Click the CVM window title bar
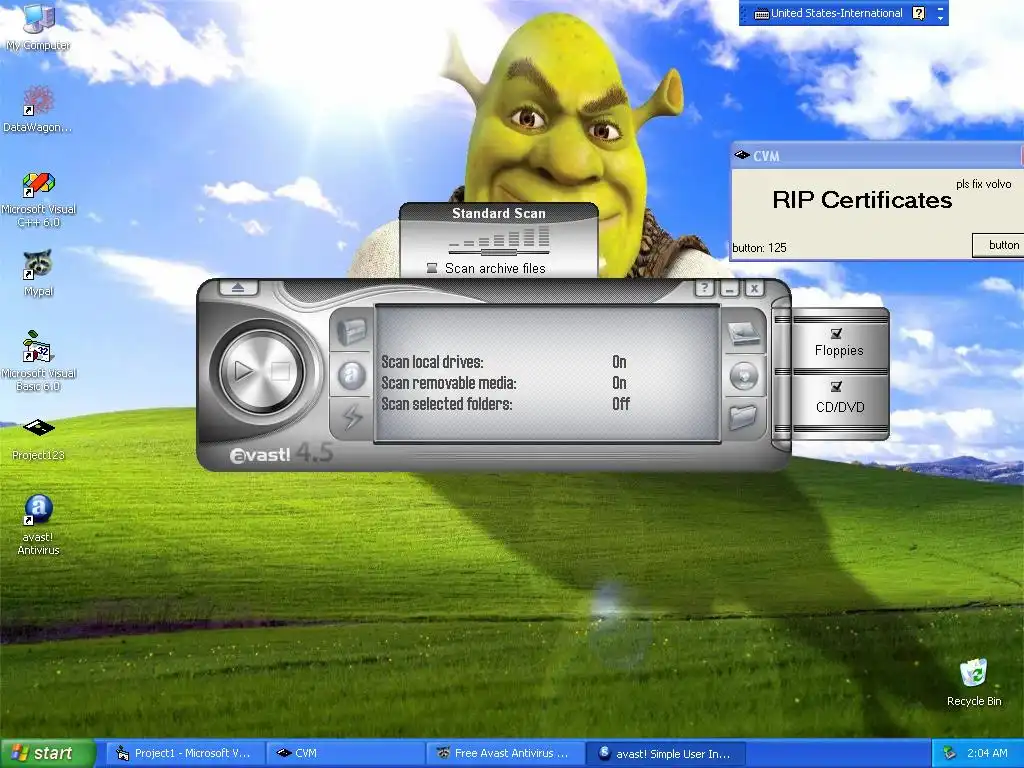 pyautogui.click(x=875, y=155)
